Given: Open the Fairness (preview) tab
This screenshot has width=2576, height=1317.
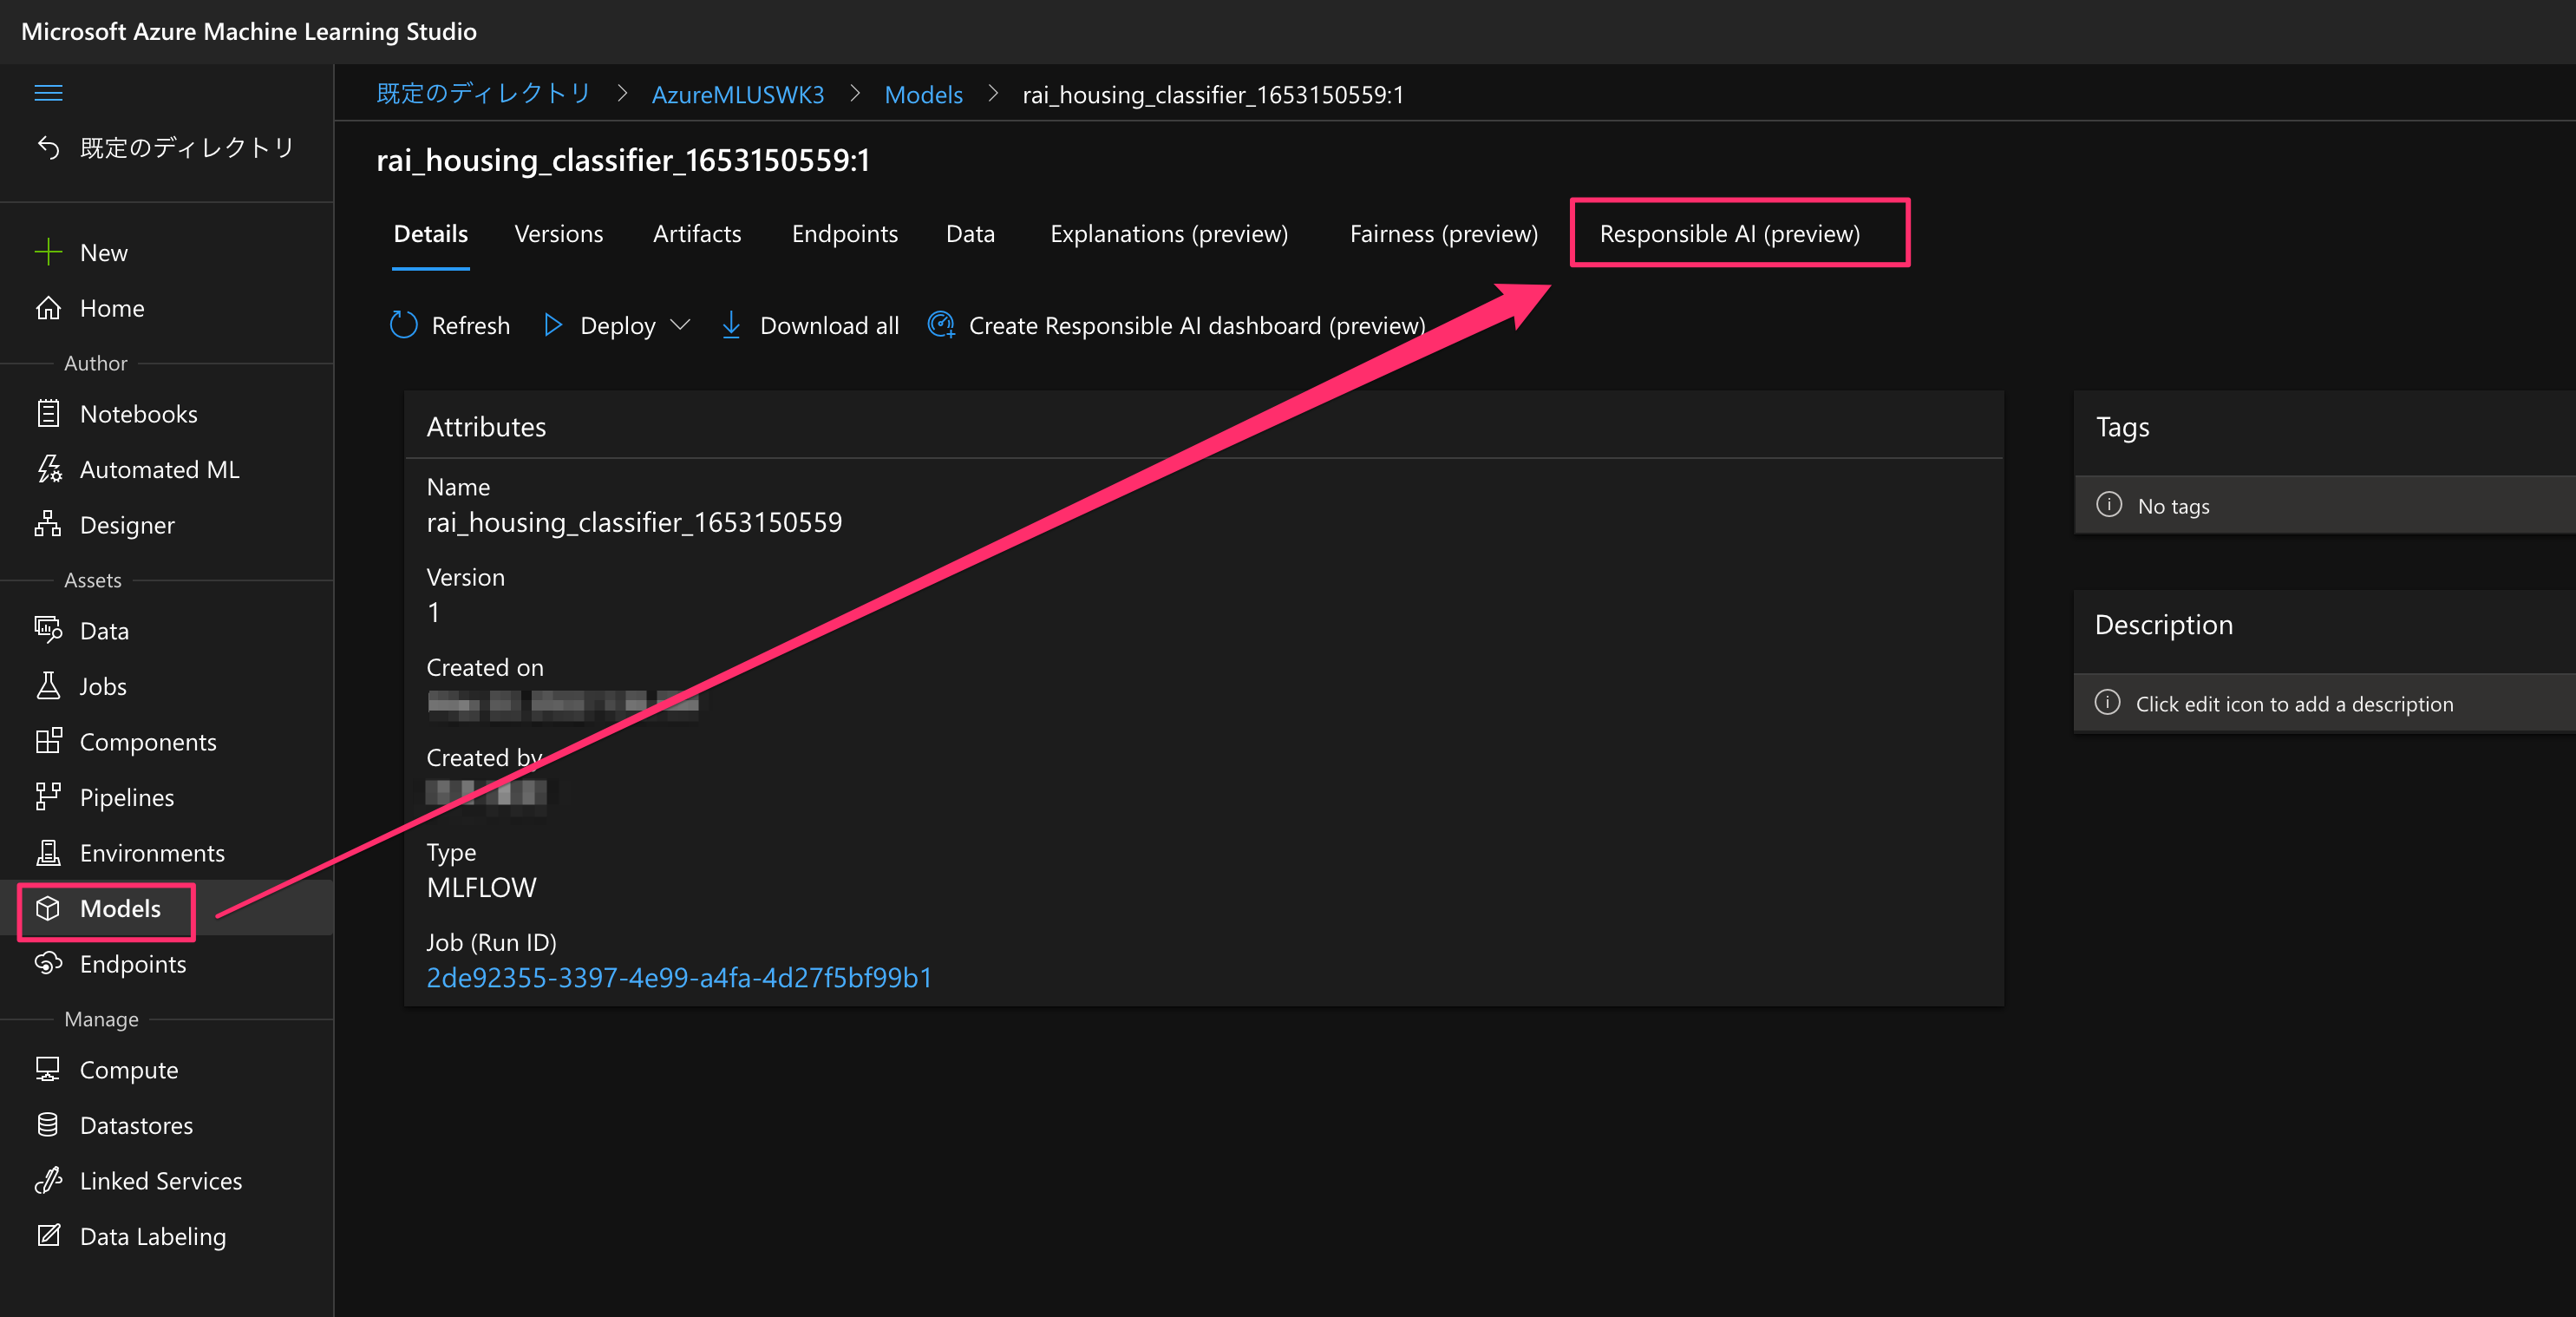Looking at the screenshot, I should click(1443, 233).
